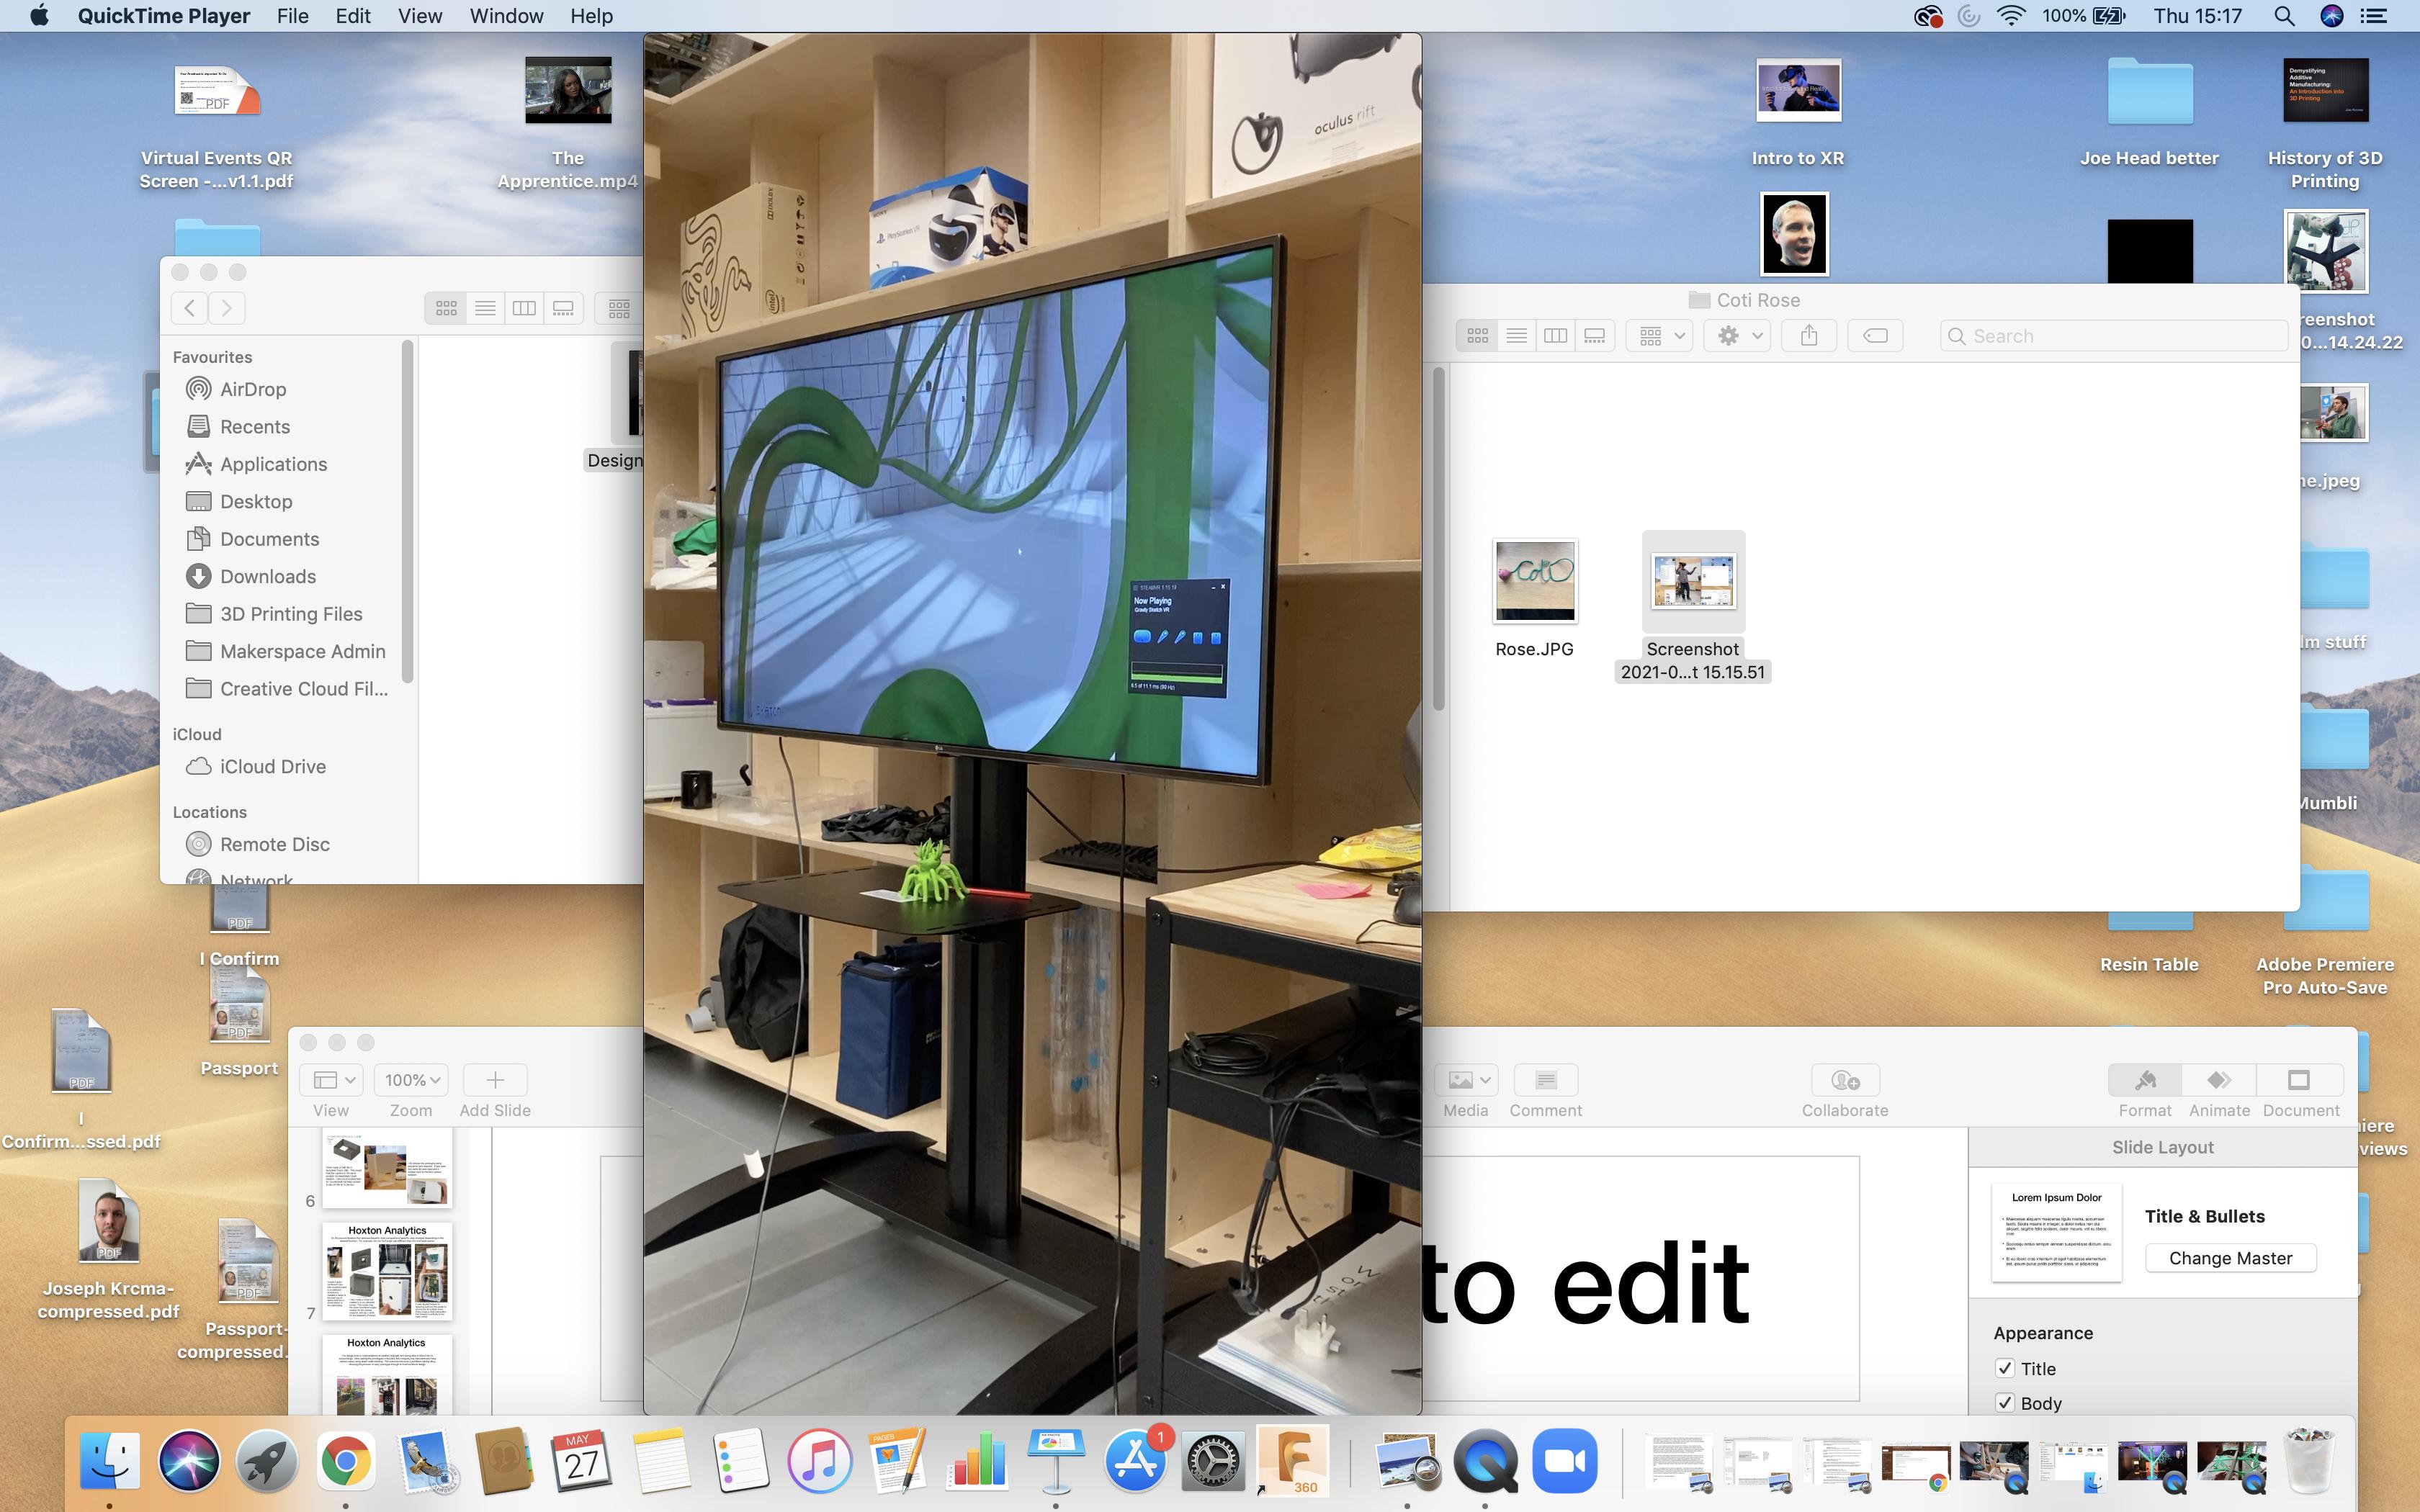Go forward in left Finder window
Image resolution: width=2420 pixels, height=1512 pixels.
[227, 308]
